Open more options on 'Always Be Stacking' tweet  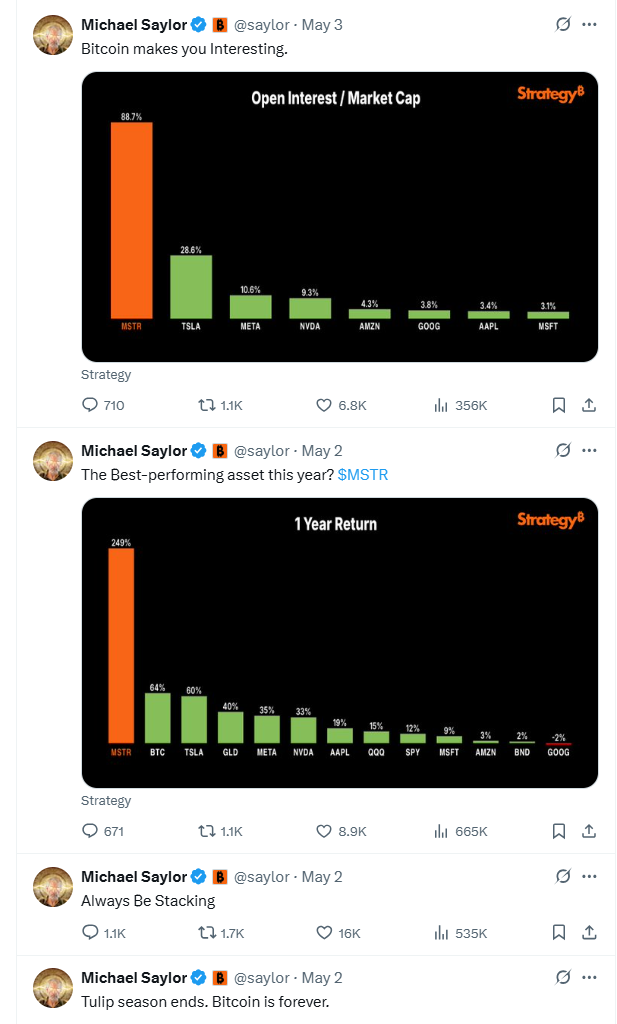[589, 876]
